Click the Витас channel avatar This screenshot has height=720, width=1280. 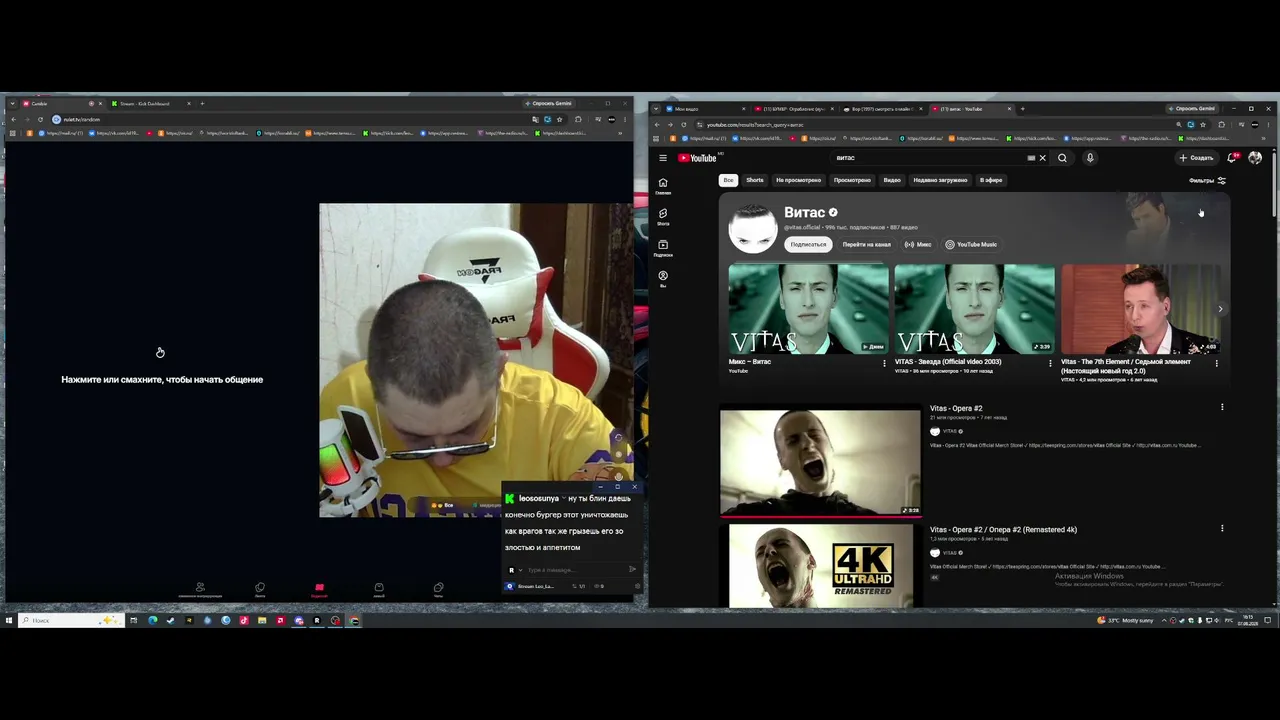753,229
